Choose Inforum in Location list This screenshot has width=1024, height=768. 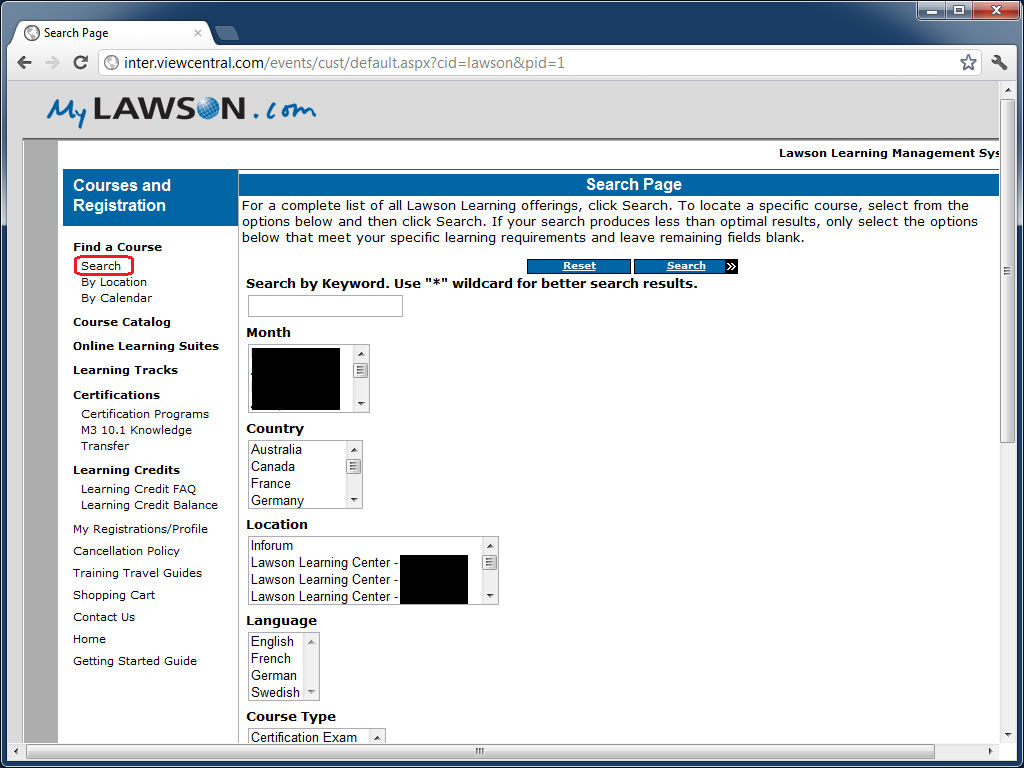coord(272,546)
